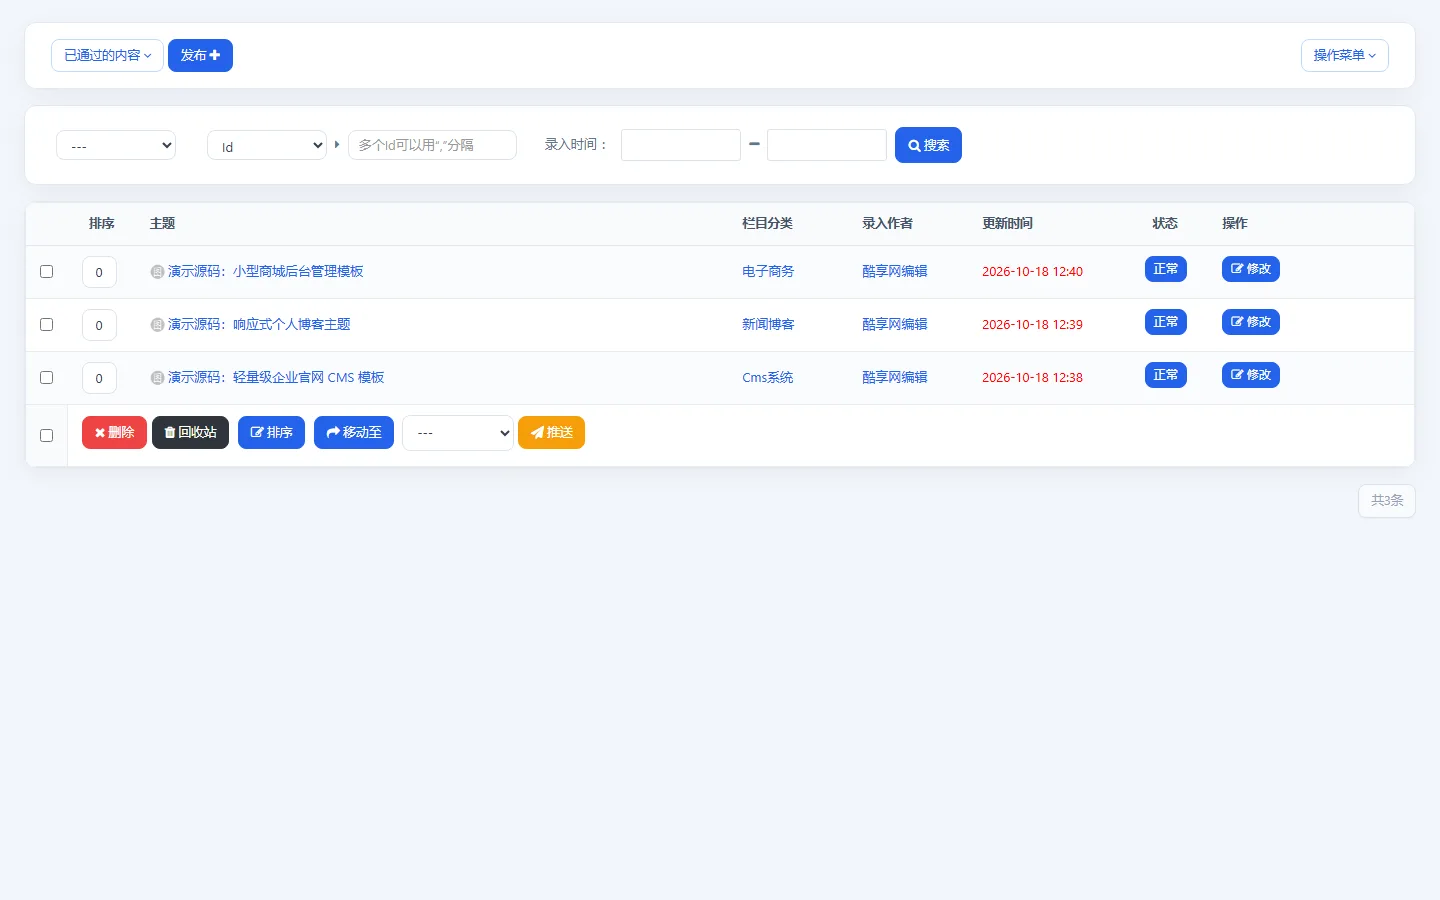Toggle 正常 status of 轻量级企业官网 CMS 模板

point(1166,375)
